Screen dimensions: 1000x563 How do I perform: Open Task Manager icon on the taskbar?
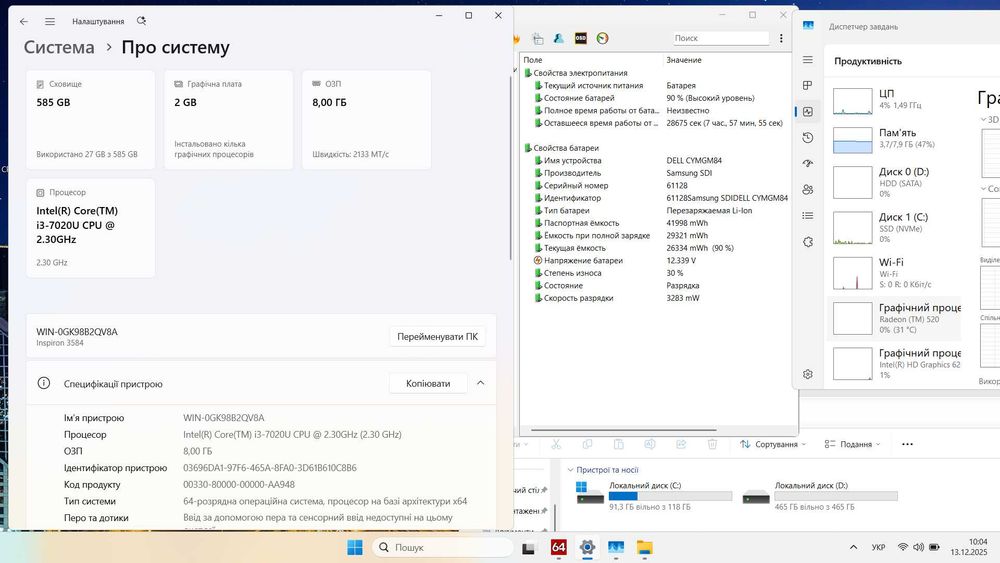tap(616, 547)
